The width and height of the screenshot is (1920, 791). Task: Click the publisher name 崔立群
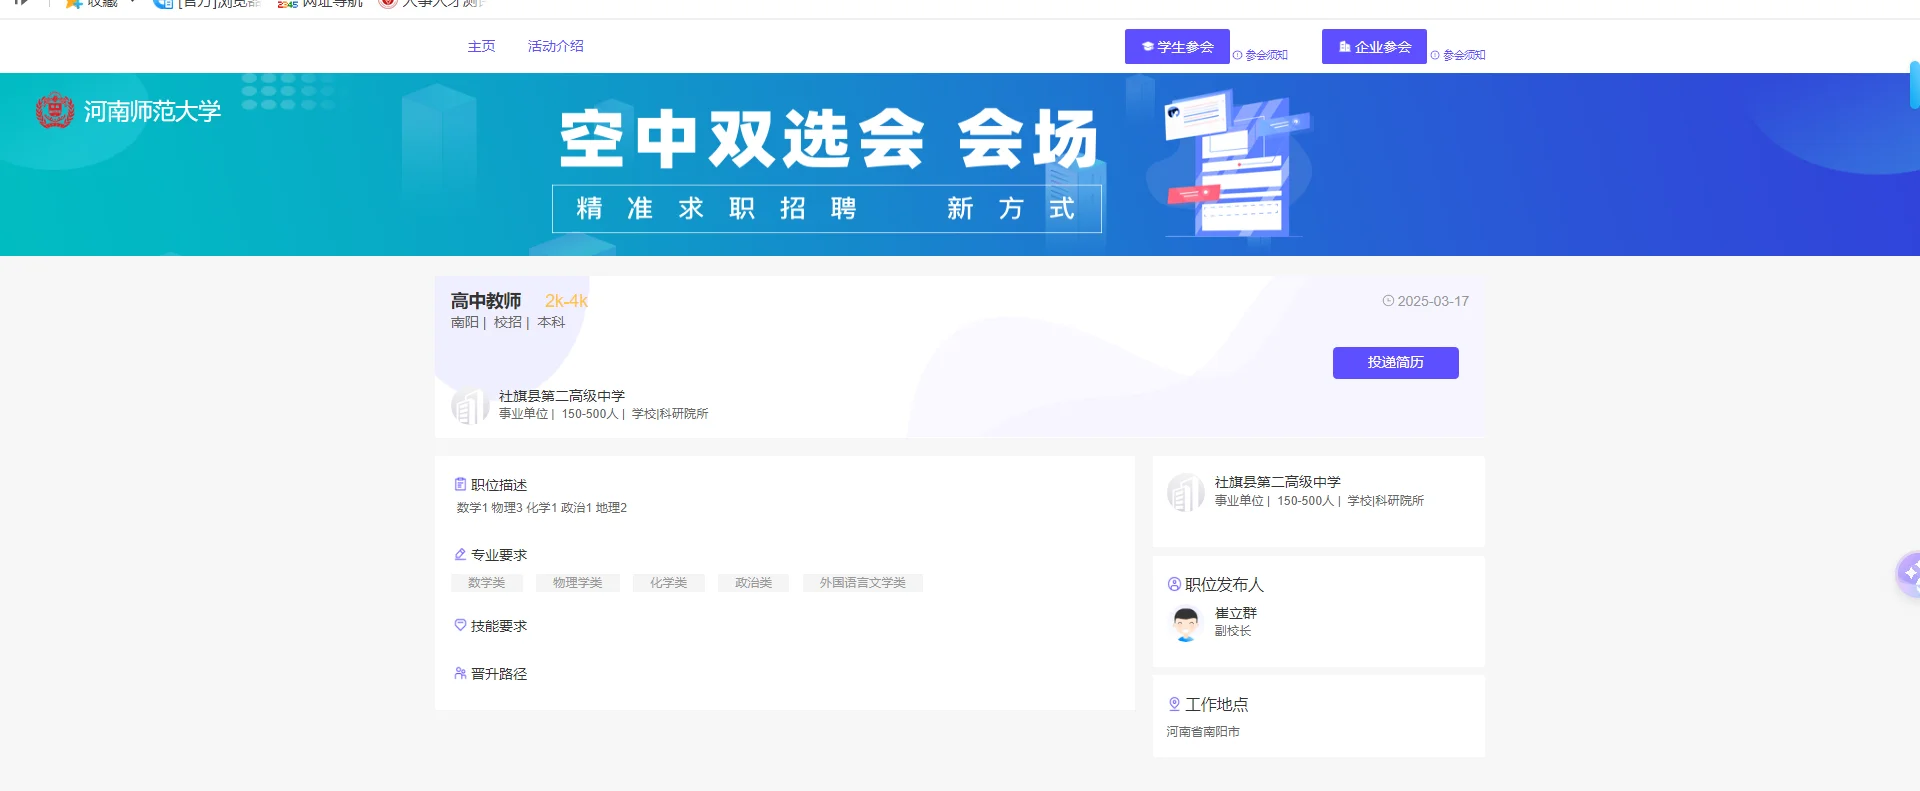click(x=1236, y=613)
